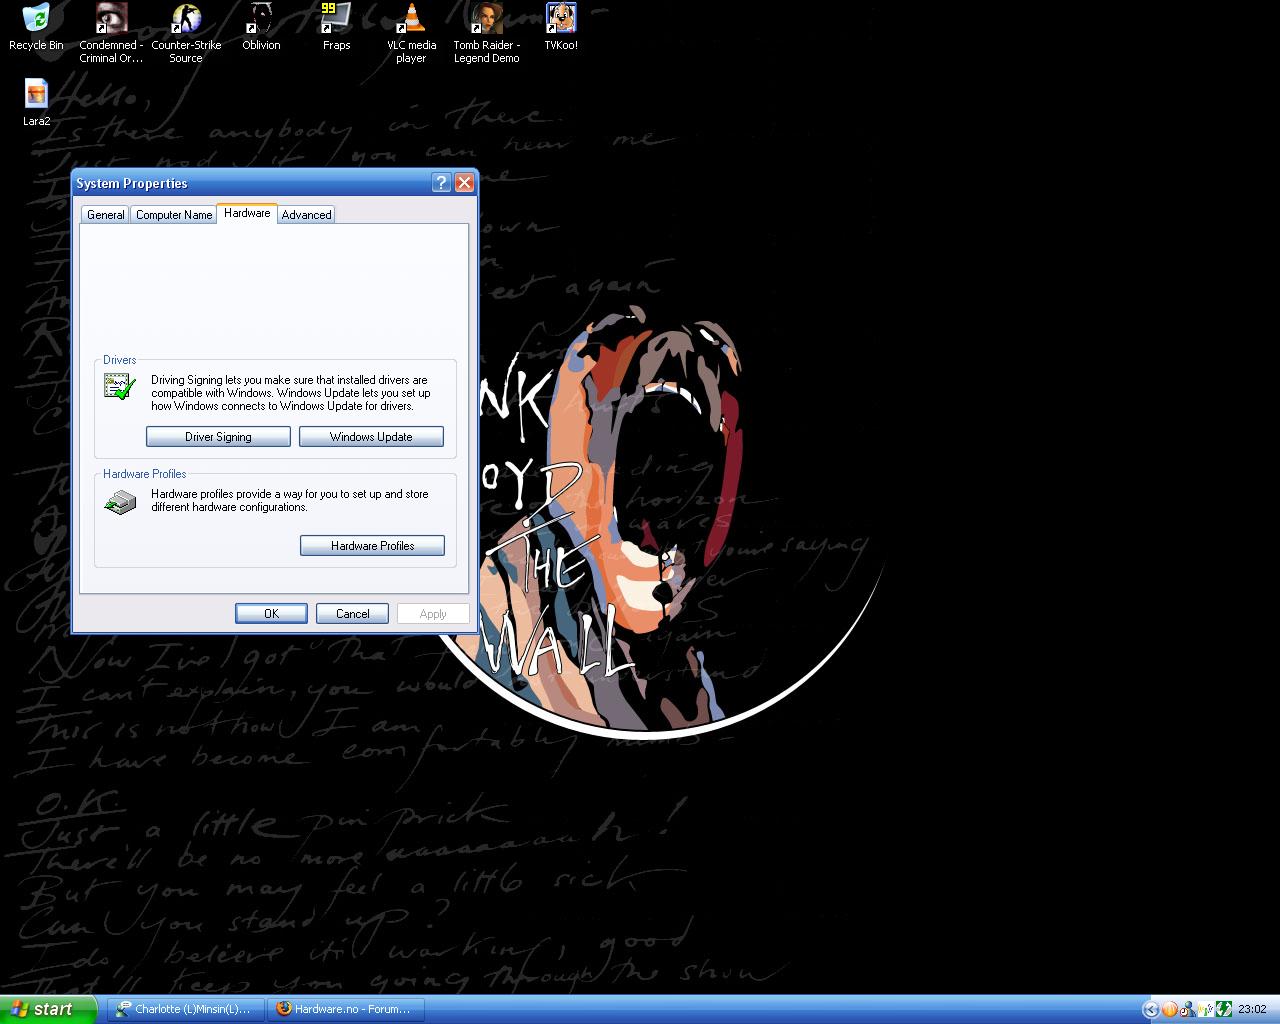Select the TVKoo! desktop shortcut

coord(561,28)
